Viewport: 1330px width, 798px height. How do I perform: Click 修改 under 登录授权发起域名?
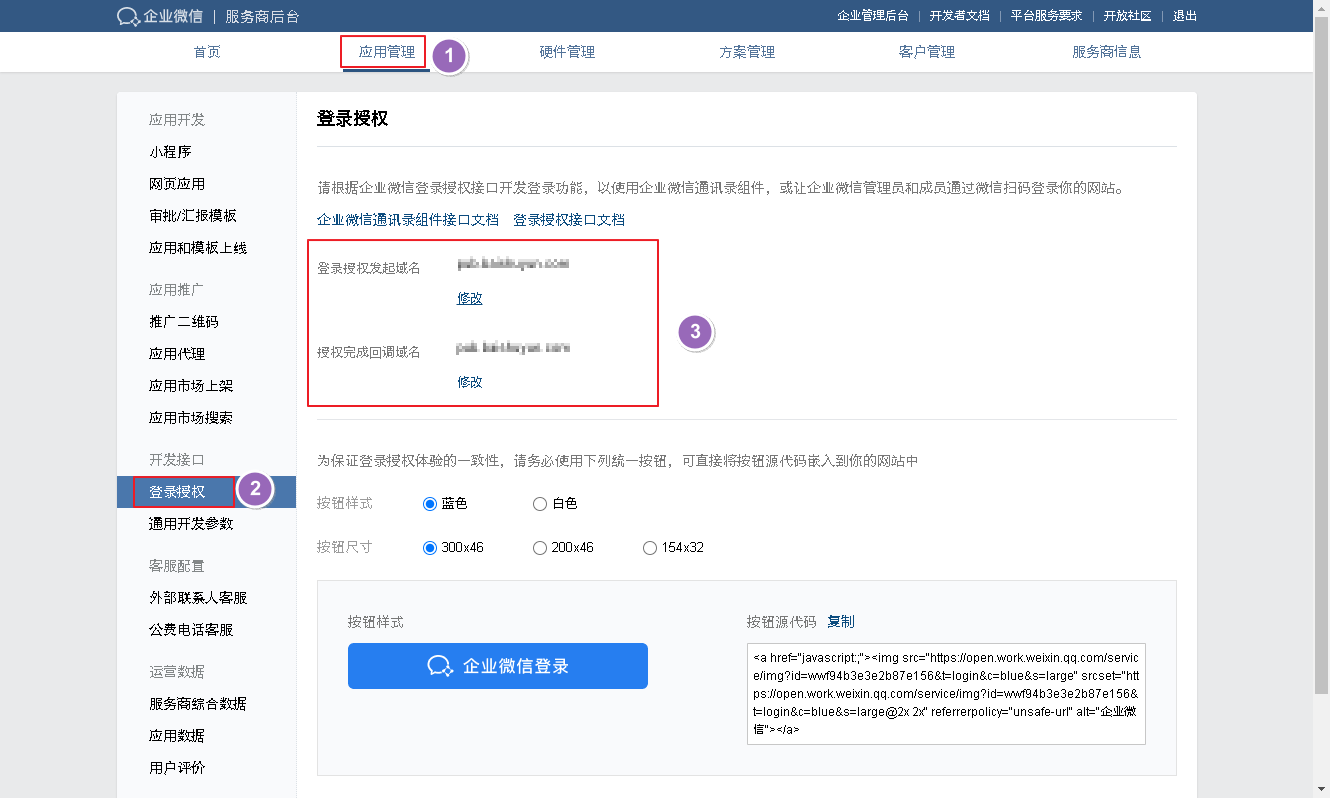[470, 298]
